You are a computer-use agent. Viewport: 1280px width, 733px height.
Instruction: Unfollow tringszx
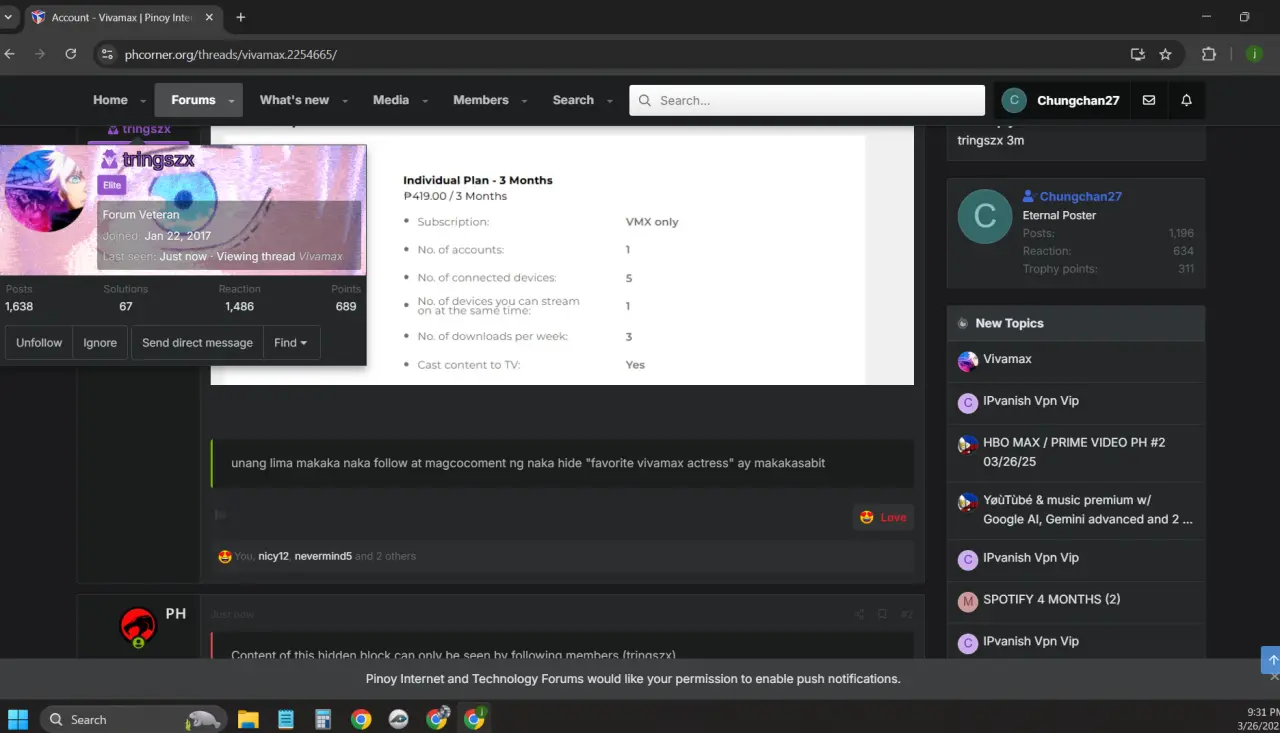pos(39,342)
